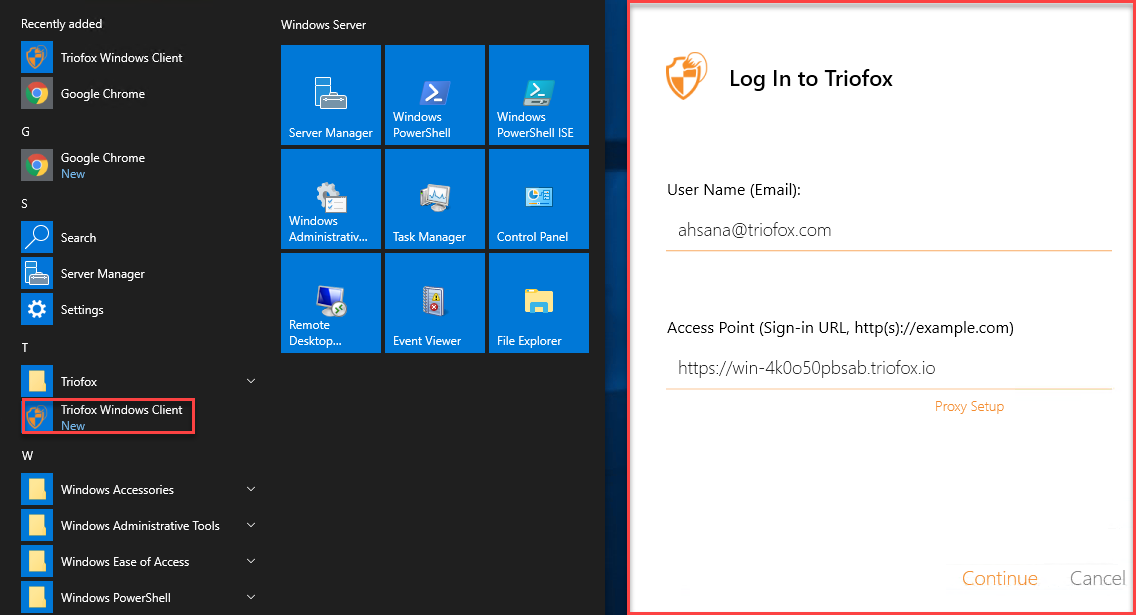Open the Proxy Setup link
This screenshot has width=1136, height=615.
pyautogui.click(x=969, y=406)
